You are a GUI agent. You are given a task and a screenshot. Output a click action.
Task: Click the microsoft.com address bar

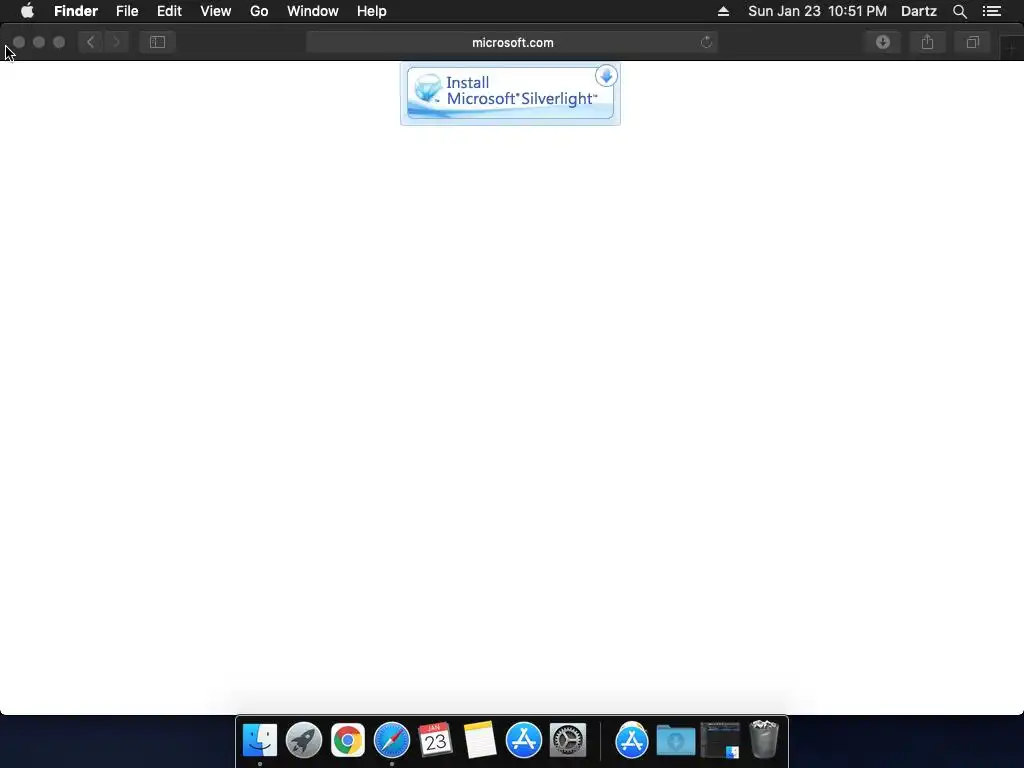tap(512, 42)
